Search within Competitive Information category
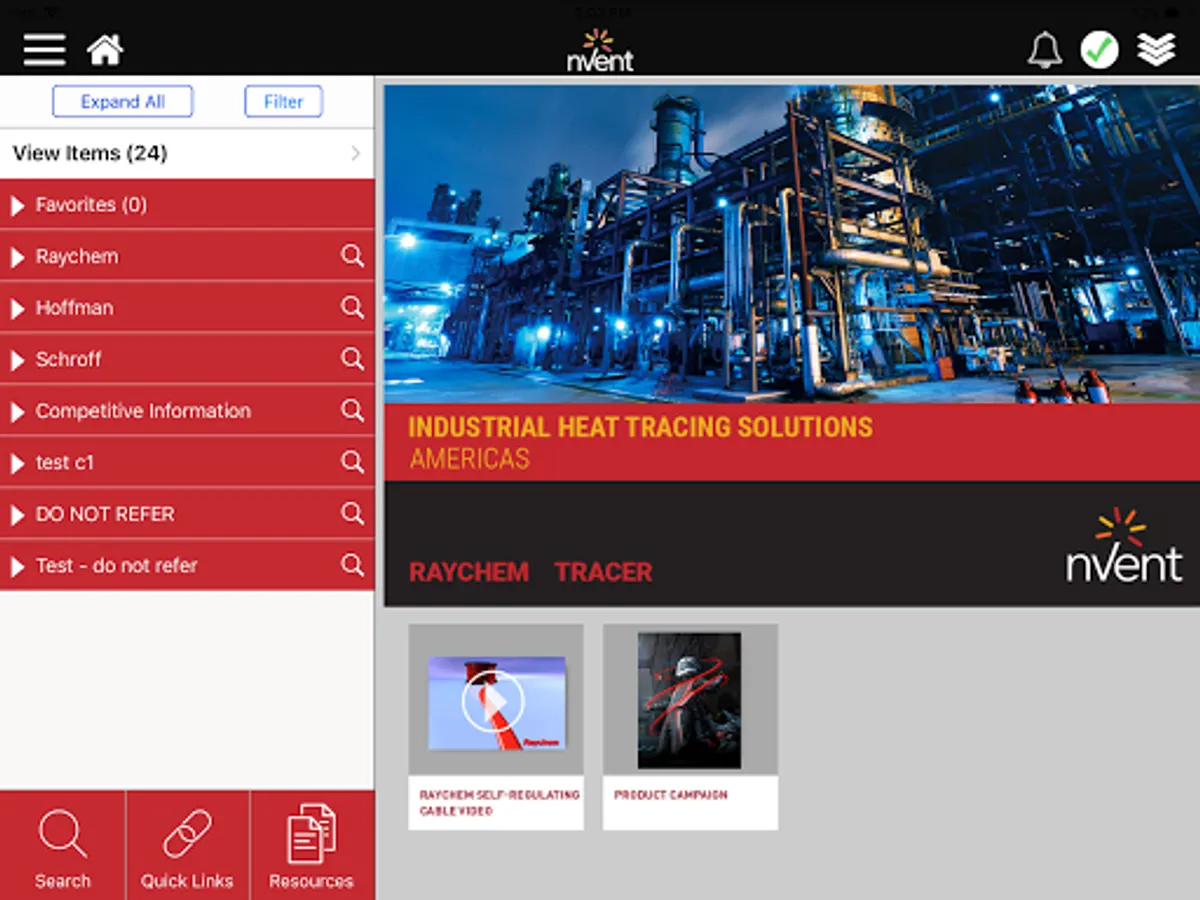 [x=352, y=410]
